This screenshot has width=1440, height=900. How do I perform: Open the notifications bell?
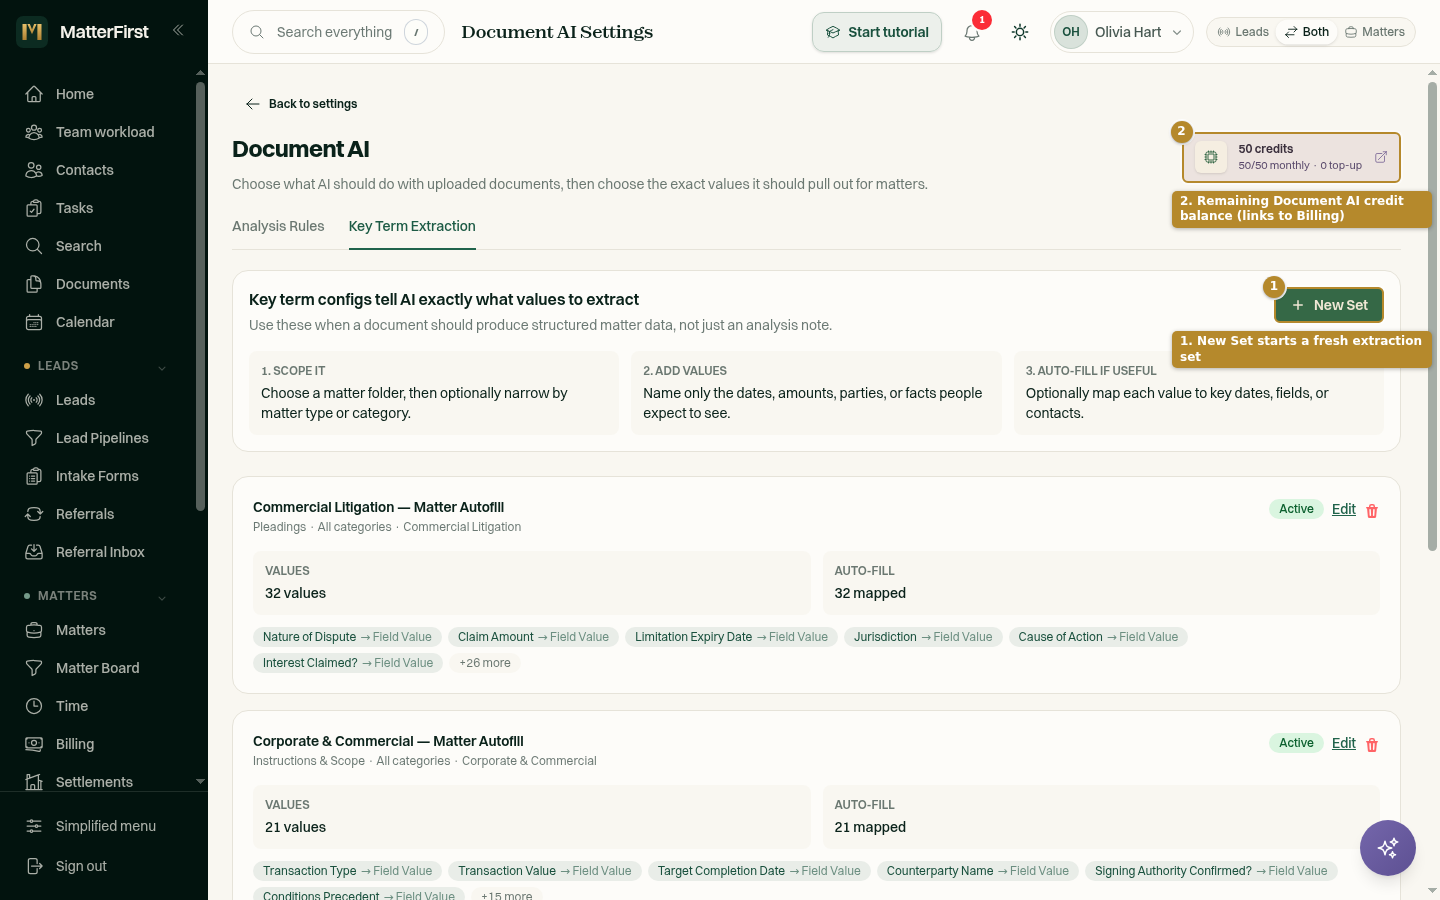[972, 32]
